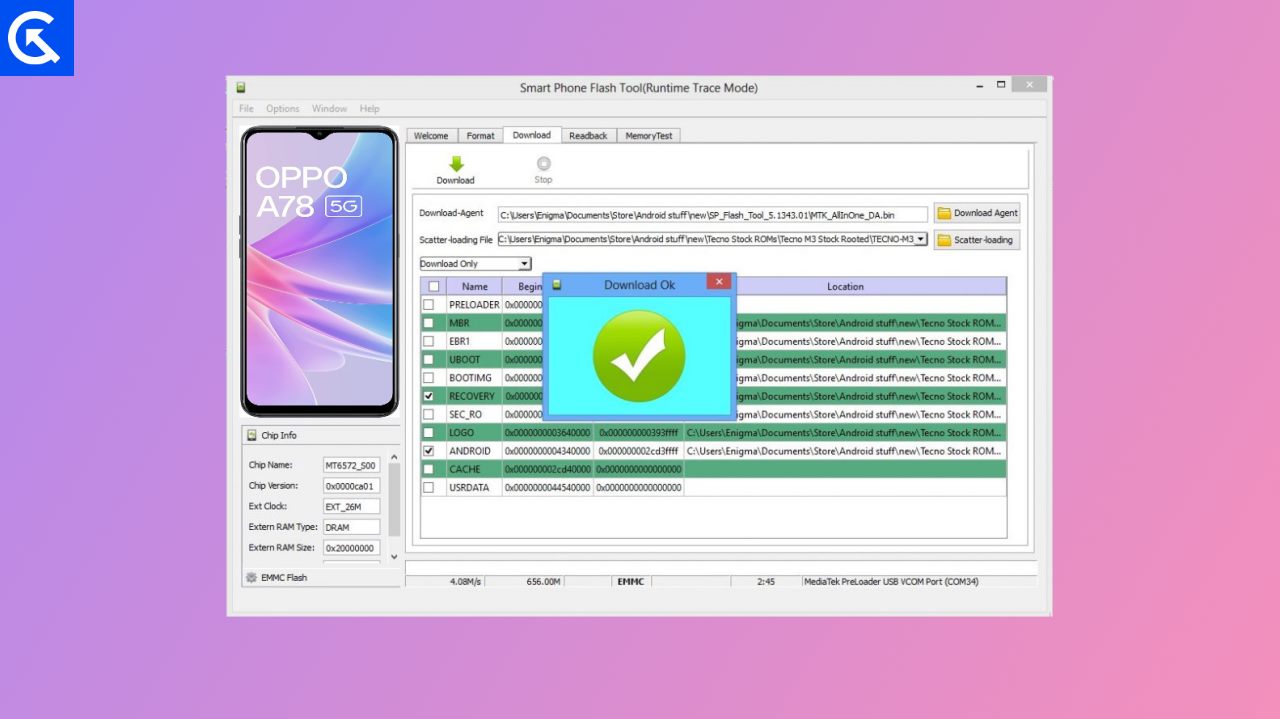
Task: Click the Chip Name value field
Action: pos(351,465)
